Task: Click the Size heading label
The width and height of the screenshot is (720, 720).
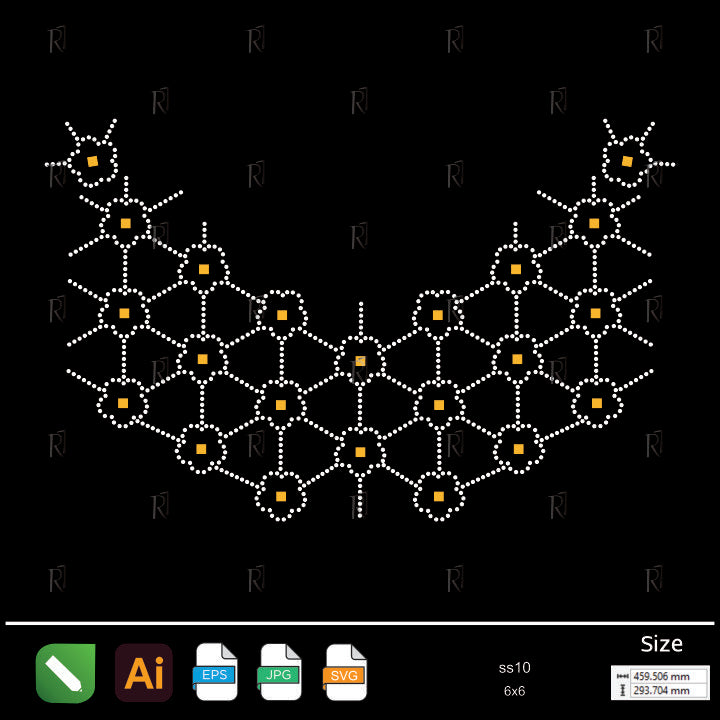Action: pos(661,644)
